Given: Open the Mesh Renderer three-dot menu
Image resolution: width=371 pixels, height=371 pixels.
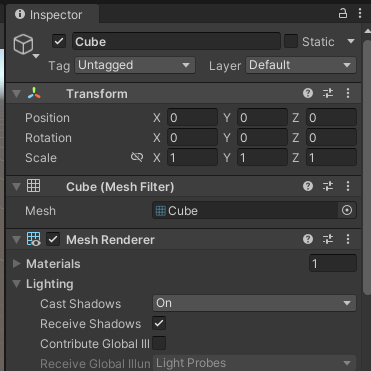Looking at the screenshot, I should coord(348,239).
